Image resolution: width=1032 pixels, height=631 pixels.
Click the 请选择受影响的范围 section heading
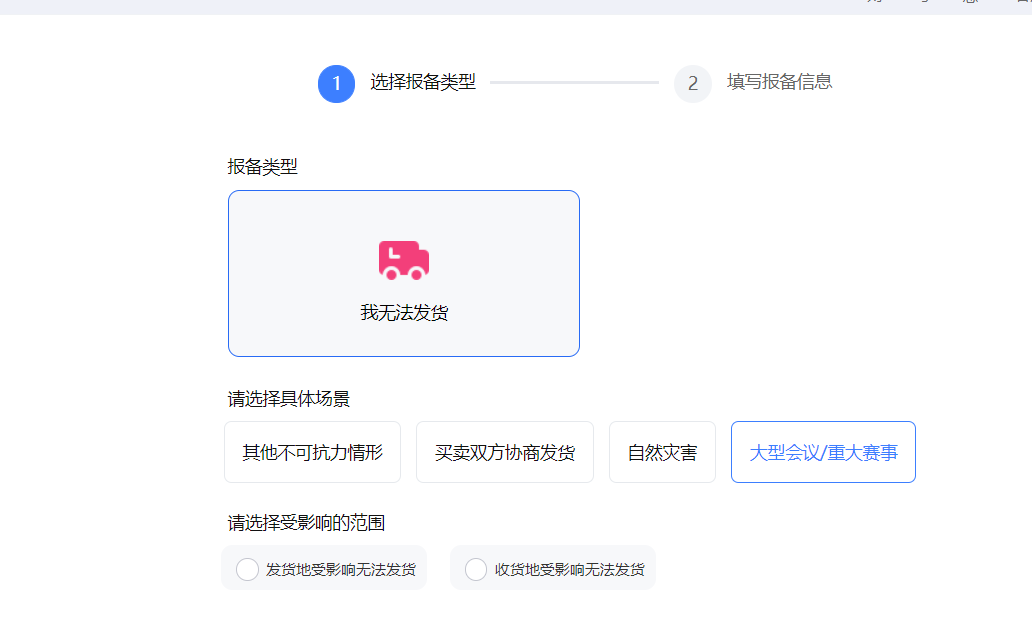pyautogui.click(x=306, y=522)
